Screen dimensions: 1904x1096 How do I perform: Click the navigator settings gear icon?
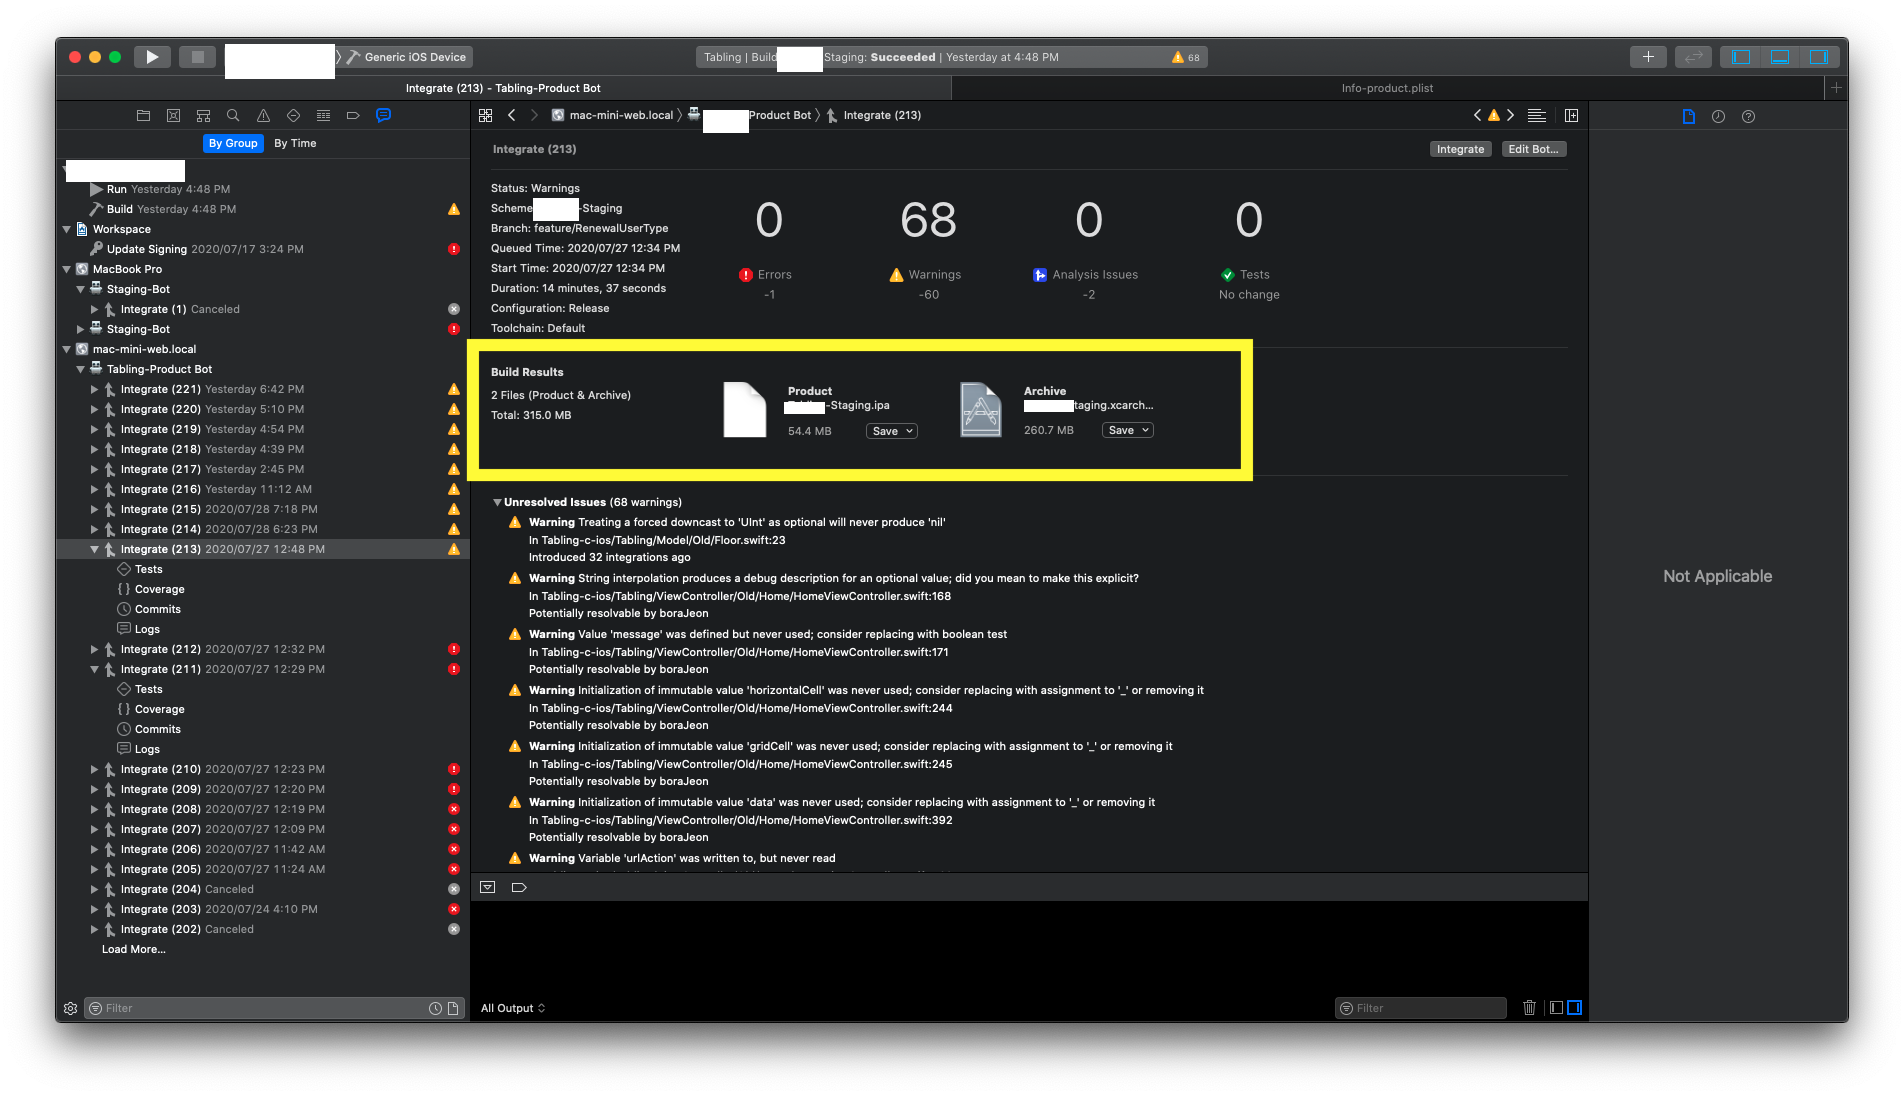(x=70, y=1009)
